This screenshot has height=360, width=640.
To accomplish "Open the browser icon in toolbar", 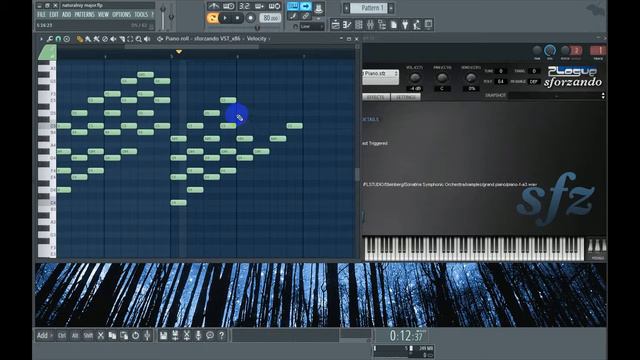I will 382,25.
